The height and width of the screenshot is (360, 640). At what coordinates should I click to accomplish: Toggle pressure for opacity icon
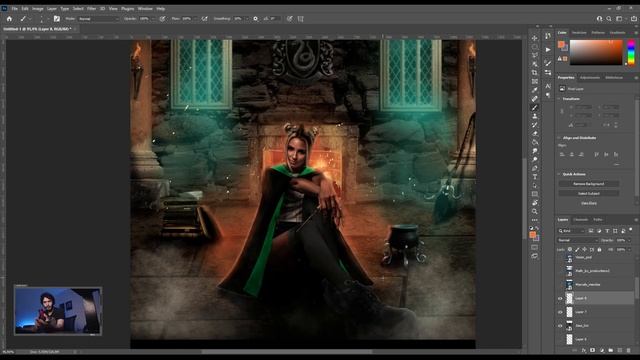(x=162, y=19)
